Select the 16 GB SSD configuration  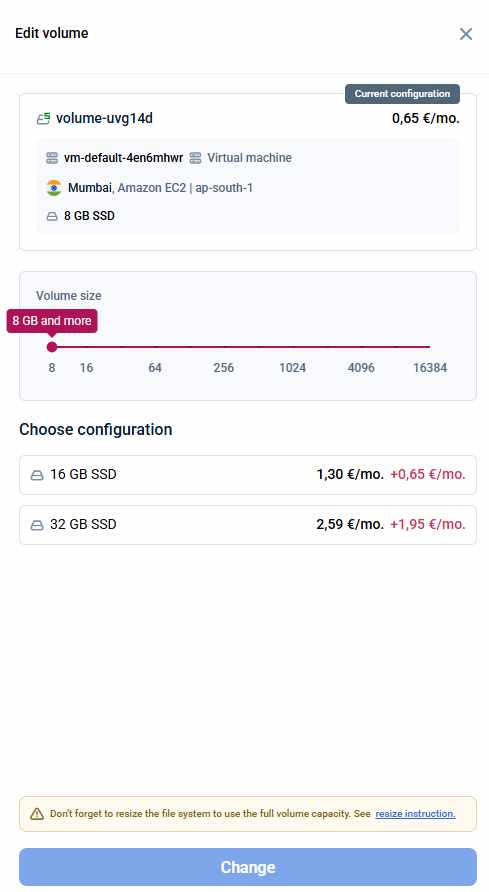(248, 474)
